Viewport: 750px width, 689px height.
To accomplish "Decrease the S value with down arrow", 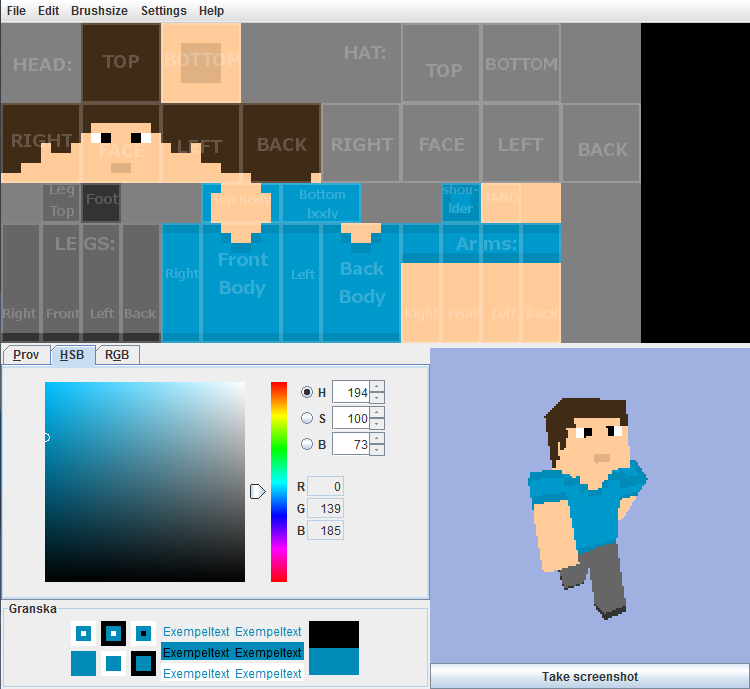I will coord(377,423).
